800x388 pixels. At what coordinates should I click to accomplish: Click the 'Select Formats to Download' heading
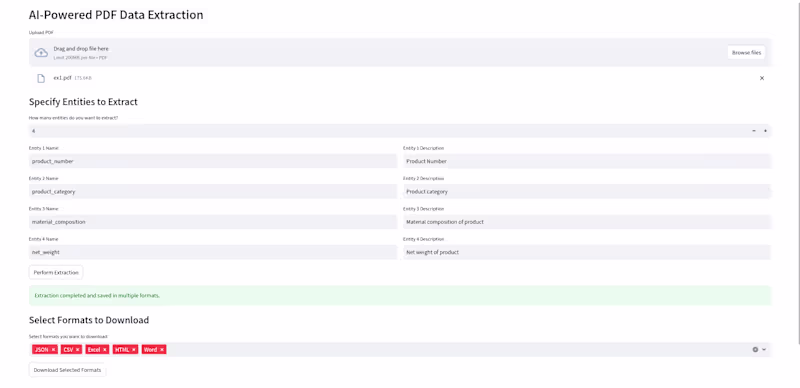click(89, 320)
